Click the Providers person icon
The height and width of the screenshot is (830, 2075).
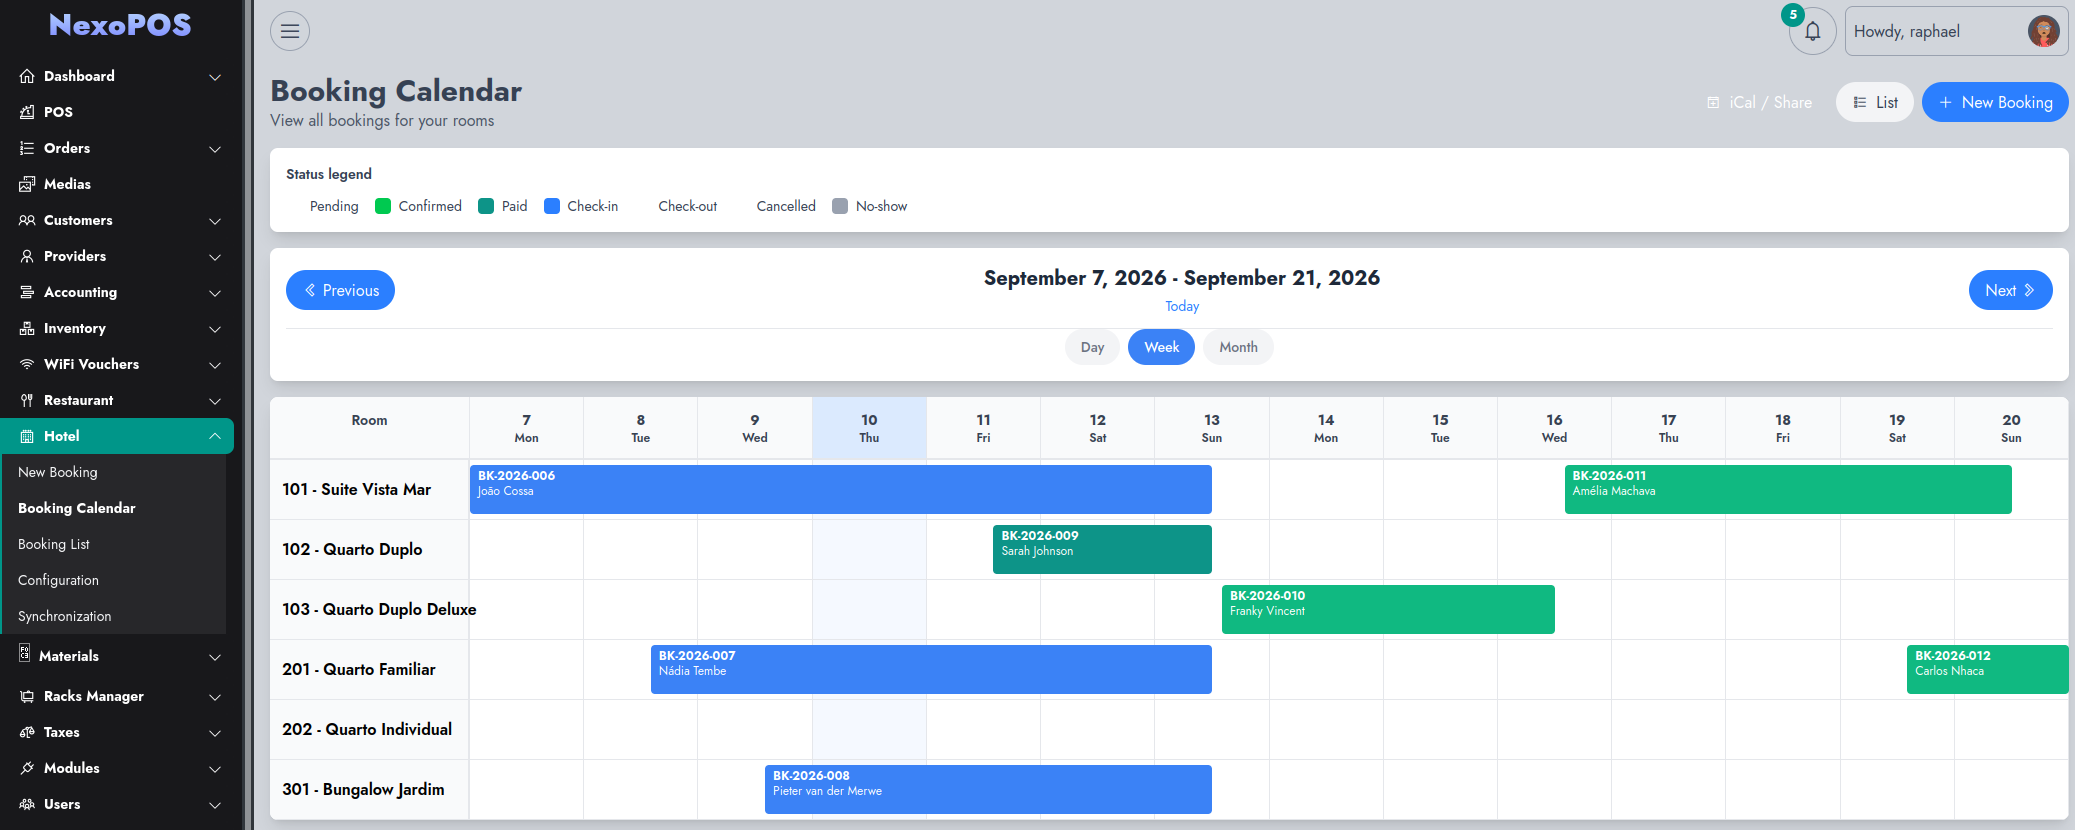[x=27, y=256]
